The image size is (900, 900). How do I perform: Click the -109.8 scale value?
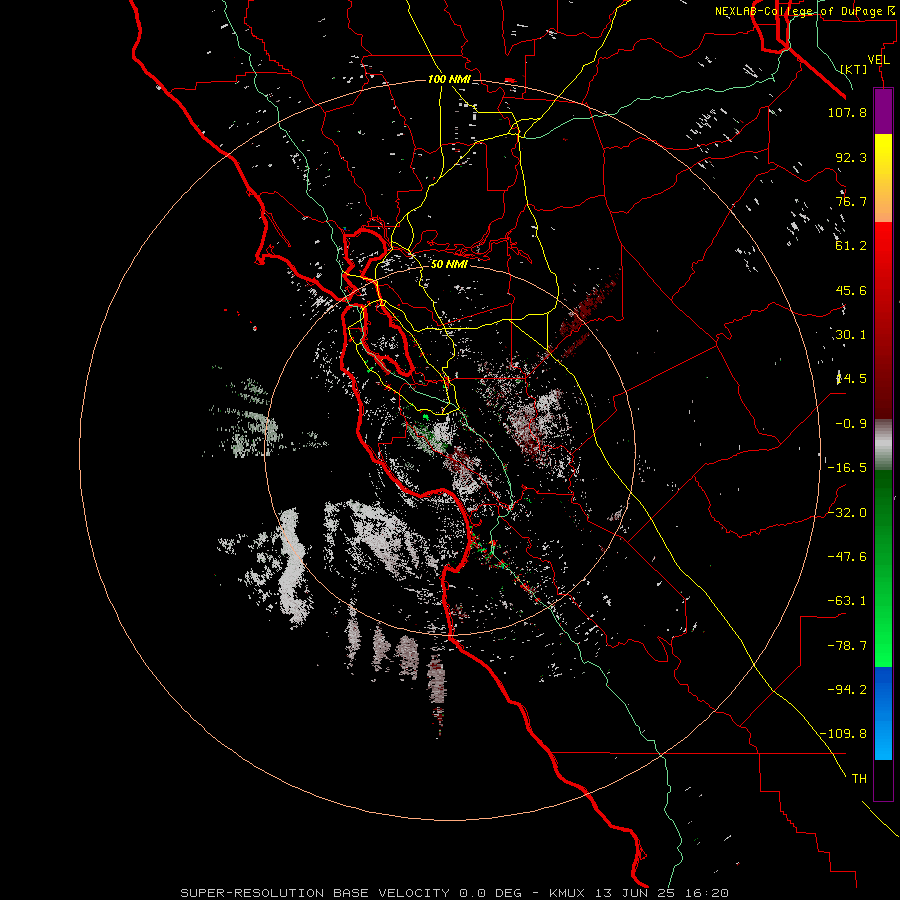(843, 734)
